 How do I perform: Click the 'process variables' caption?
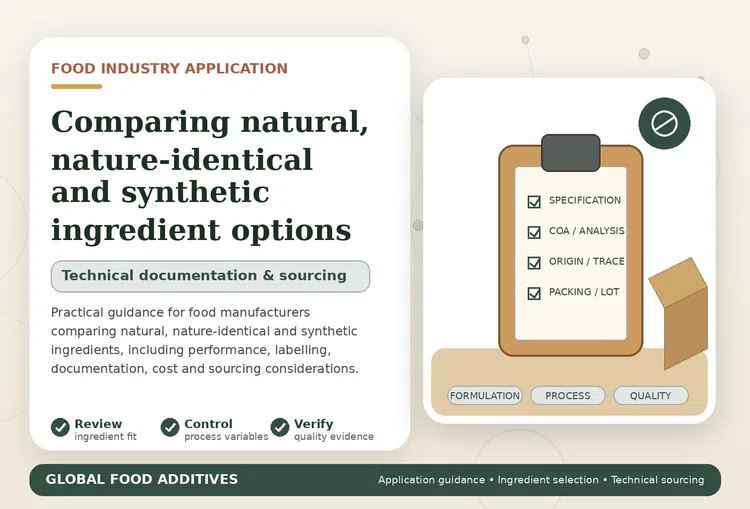[226, 437]
